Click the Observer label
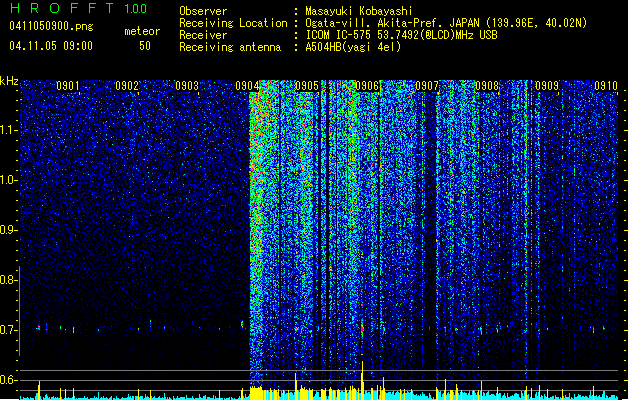Viewport: 629px width, 400px height. pos(203,11)
